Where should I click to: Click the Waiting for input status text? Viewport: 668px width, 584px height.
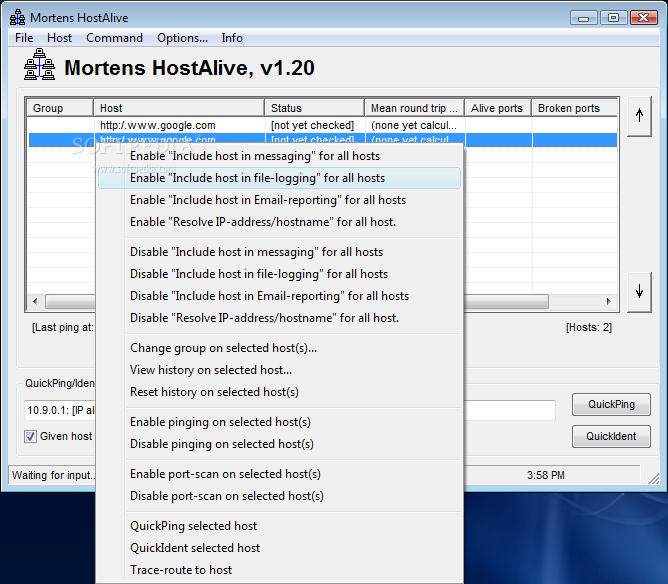(x=53, y=475)
